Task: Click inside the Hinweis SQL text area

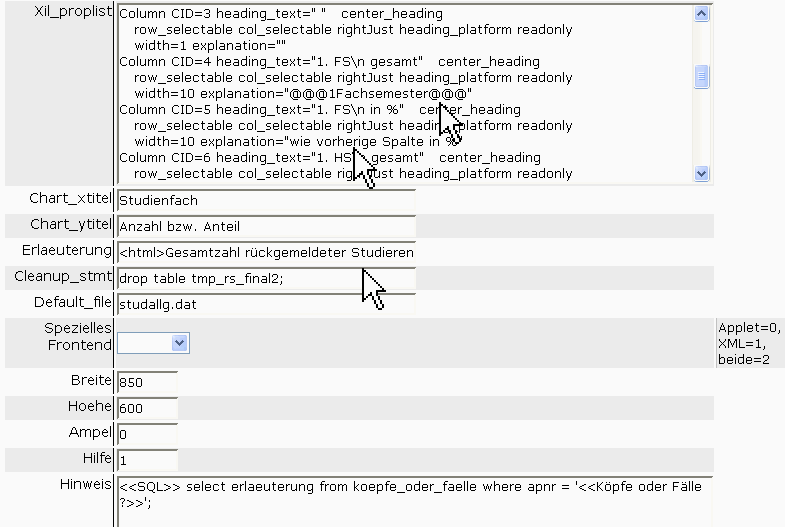Action: [414, 498]
